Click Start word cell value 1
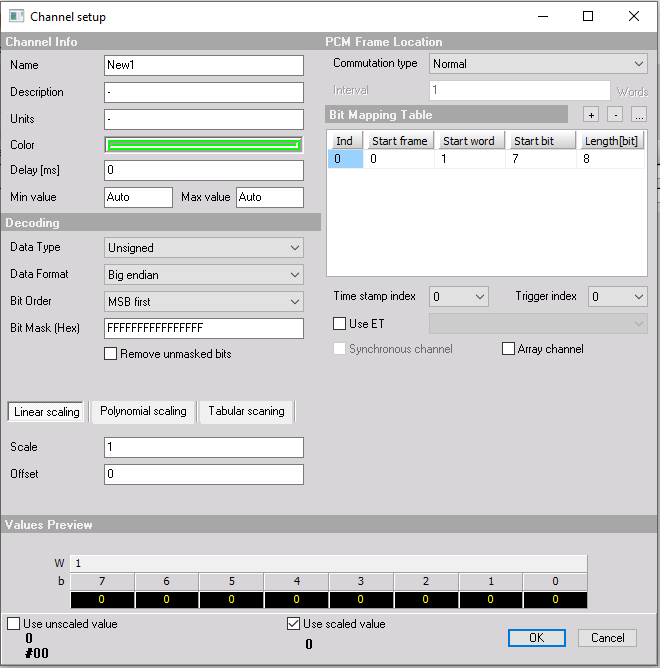The image size is (660, 668). click(470, 159)
